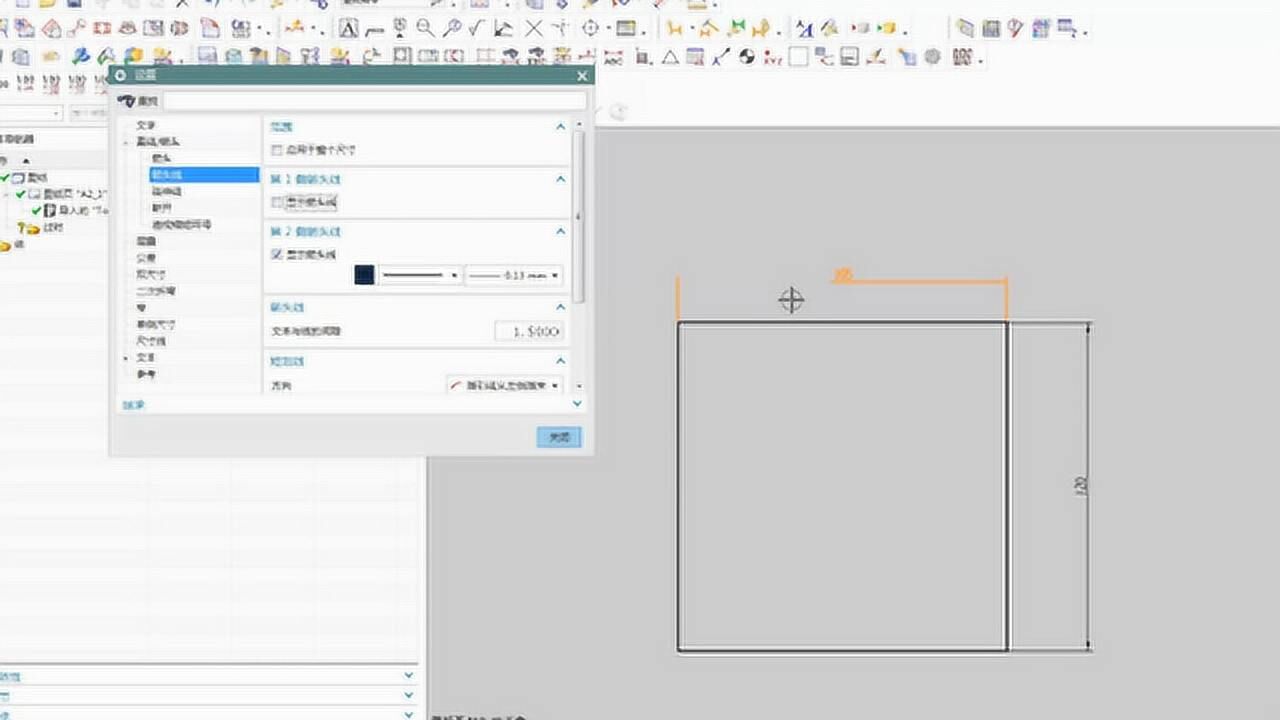The height and width of the screenshot is (720, 1280).
Task: Click the first orange dimension icon in right toolbar
Action: tap(676, 29)
